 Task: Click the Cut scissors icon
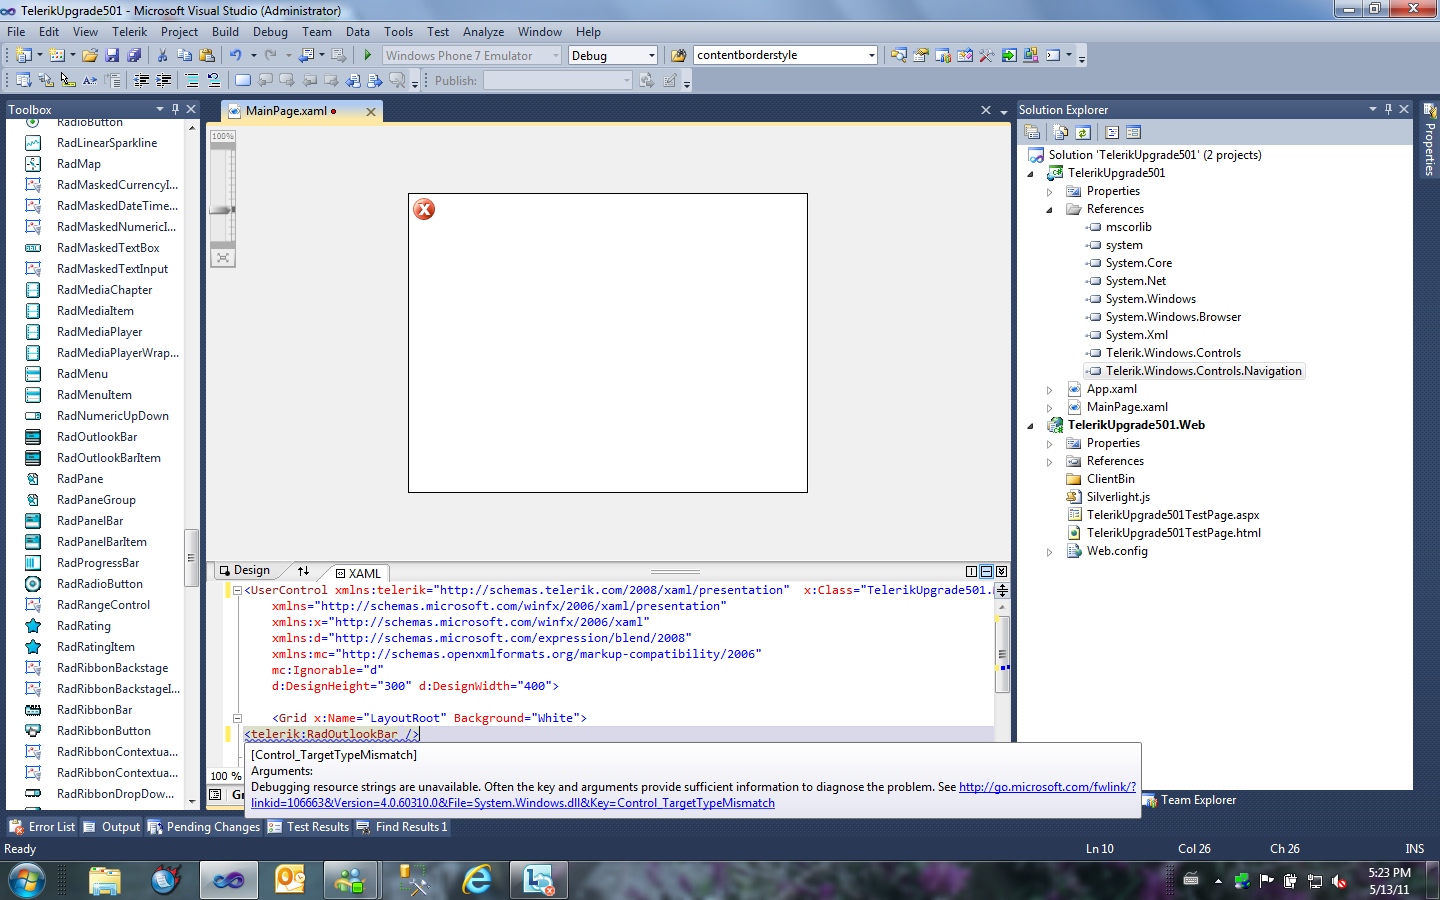pos(162,55)
